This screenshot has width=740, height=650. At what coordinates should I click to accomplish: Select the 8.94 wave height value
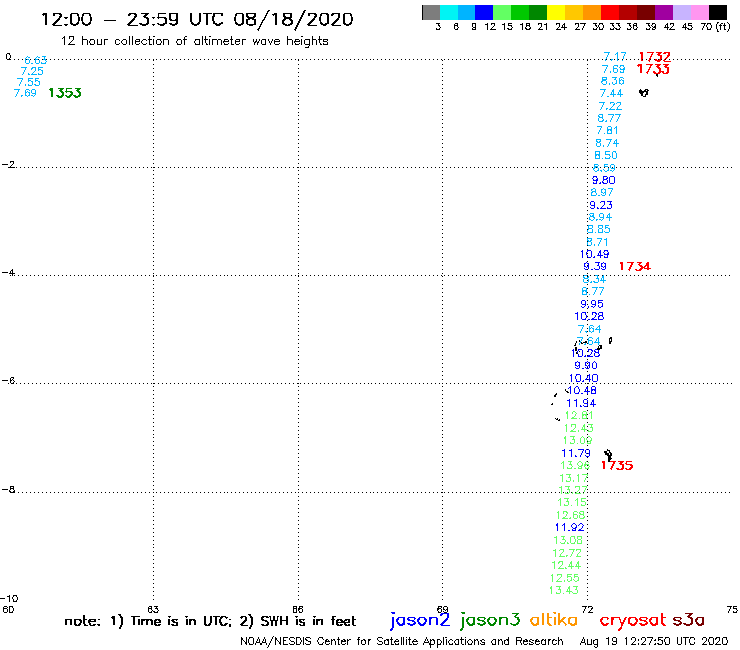tap(600, 217)
